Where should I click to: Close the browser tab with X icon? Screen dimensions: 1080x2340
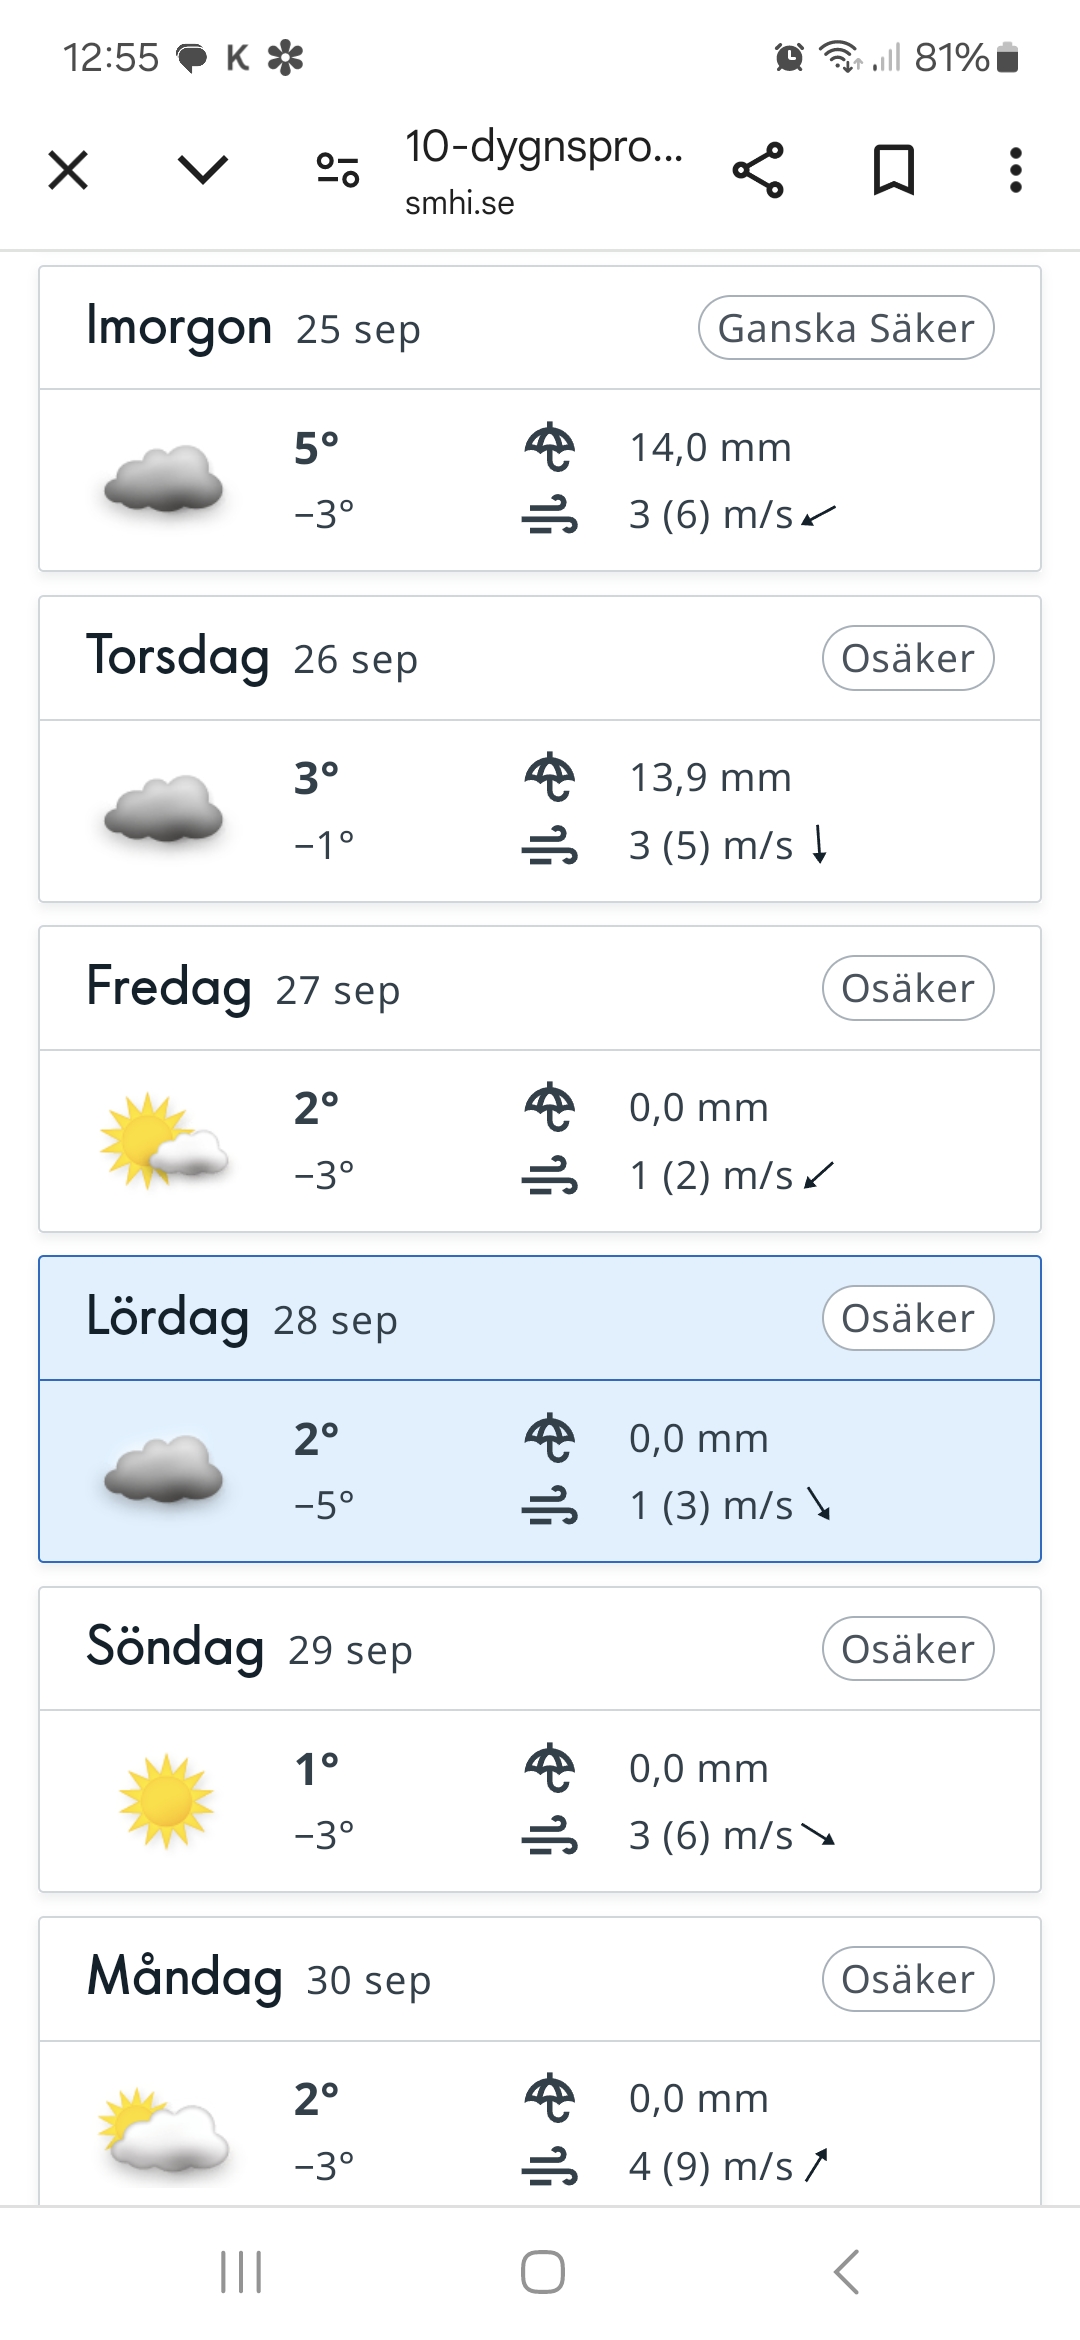[68, 169]
